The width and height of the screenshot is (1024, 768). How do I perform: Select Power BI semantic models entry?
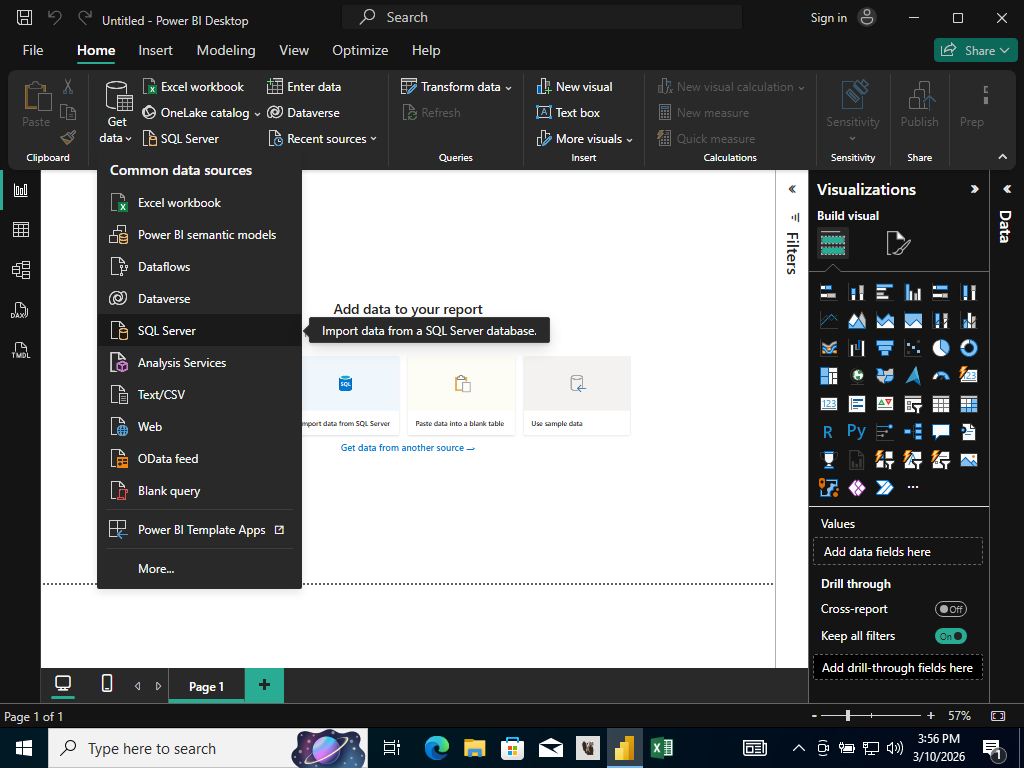(x=199, y=235)
